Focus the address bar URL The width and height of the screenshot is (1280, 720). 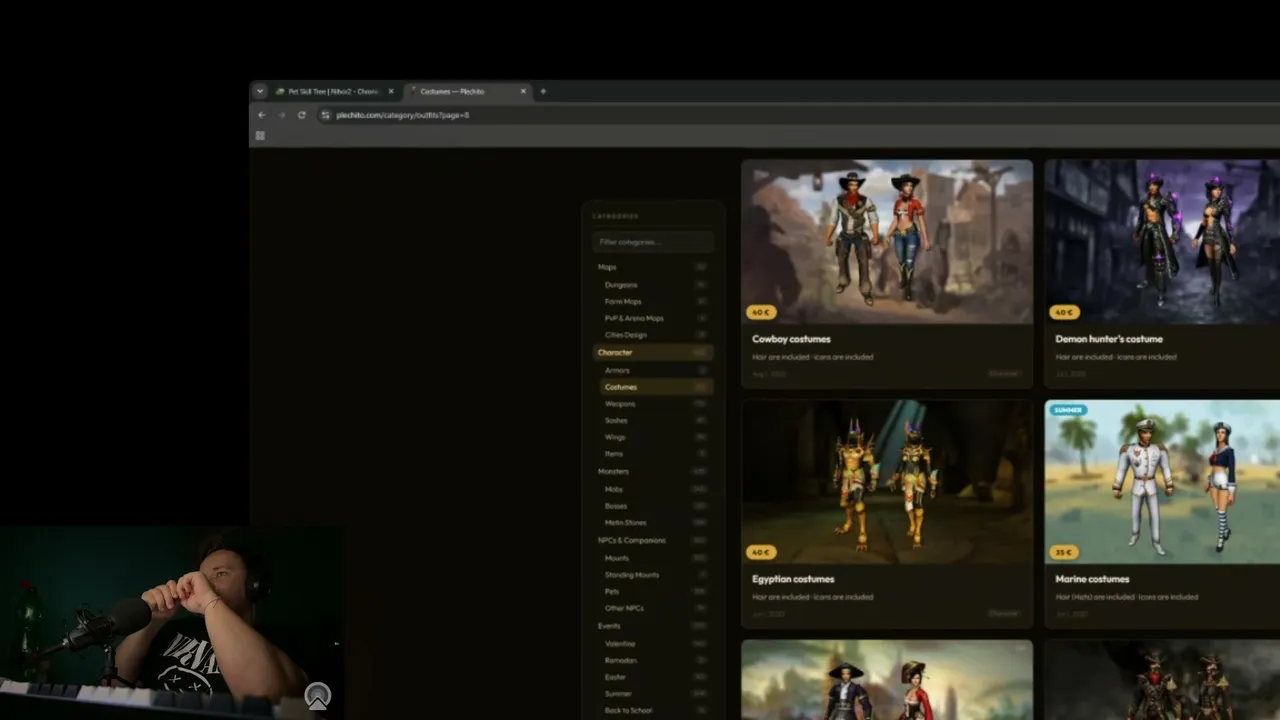(402, 115)
